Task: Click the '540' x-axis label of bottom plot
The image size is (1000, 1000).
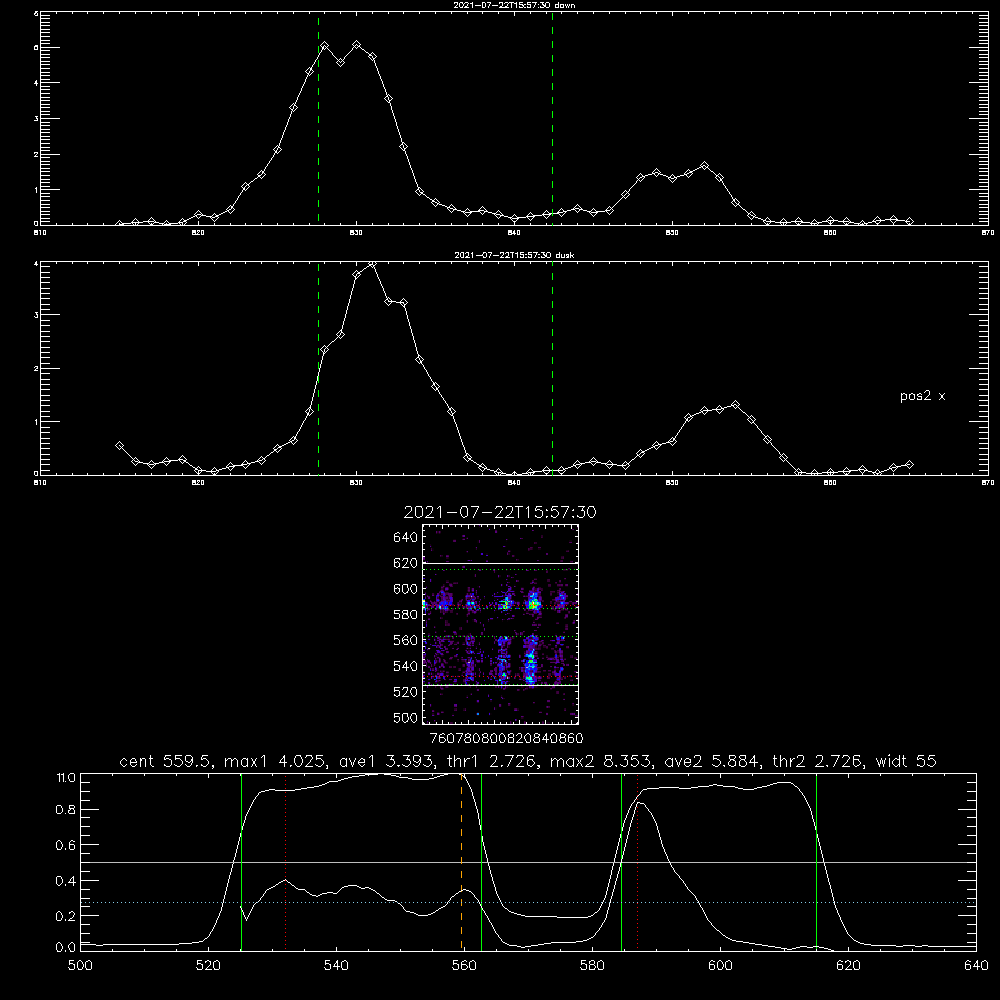Action: 336,966
